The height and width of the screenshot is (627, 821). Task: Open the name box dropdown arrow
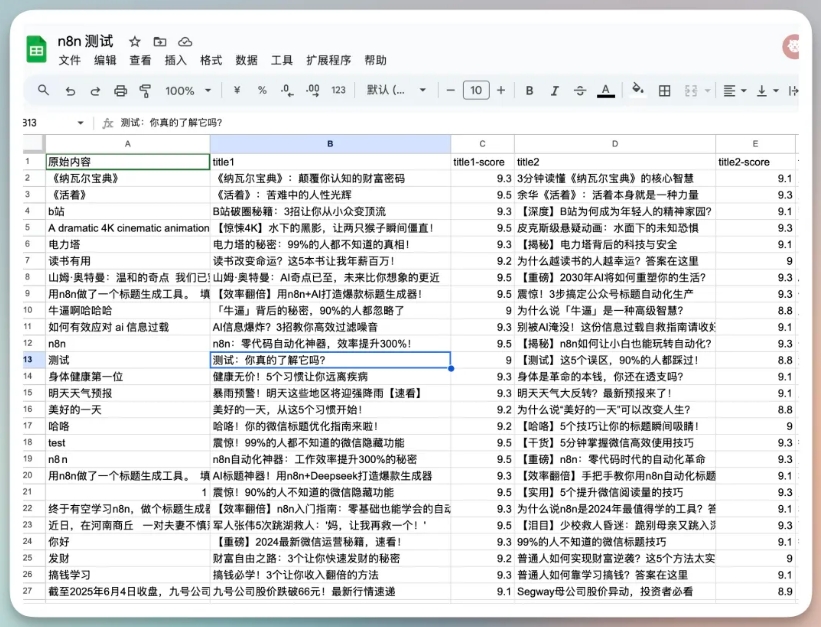[80, 123]
